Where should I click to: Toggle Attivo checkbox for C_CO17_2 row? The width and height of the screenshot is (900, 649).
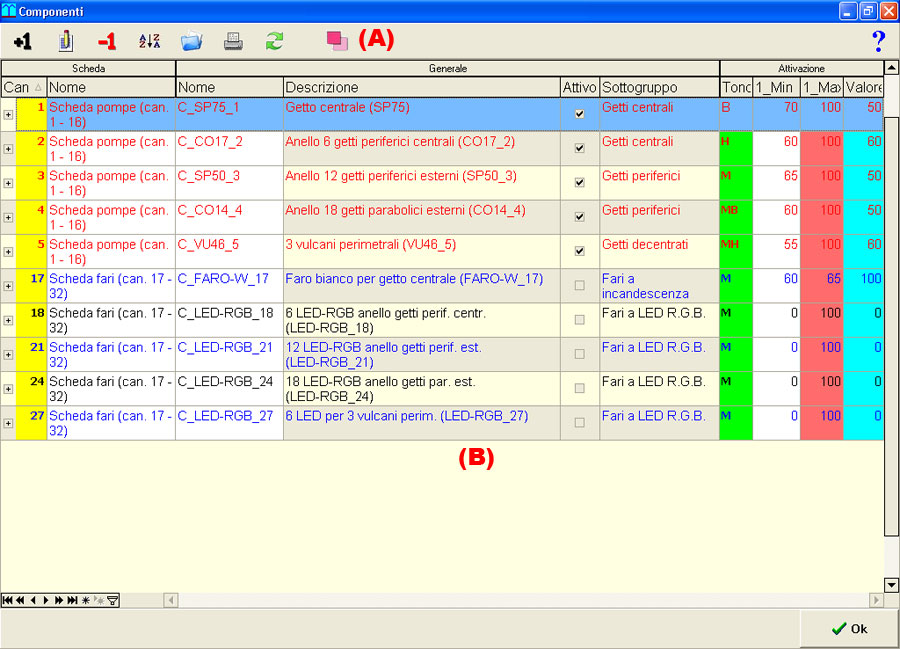(580, 148)
